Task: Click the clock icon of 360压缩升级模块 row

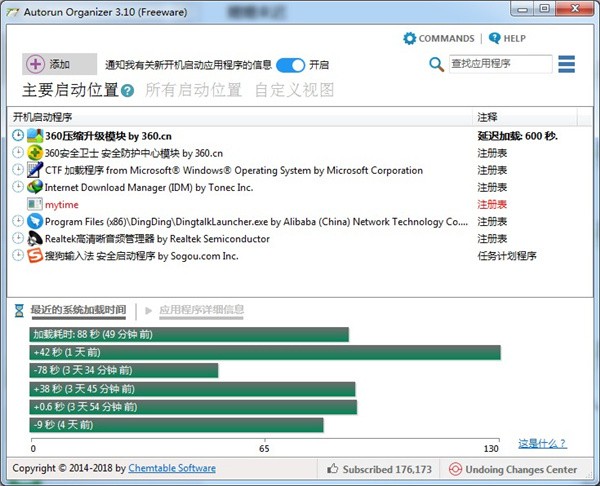Action: click(x=18, y=135)
